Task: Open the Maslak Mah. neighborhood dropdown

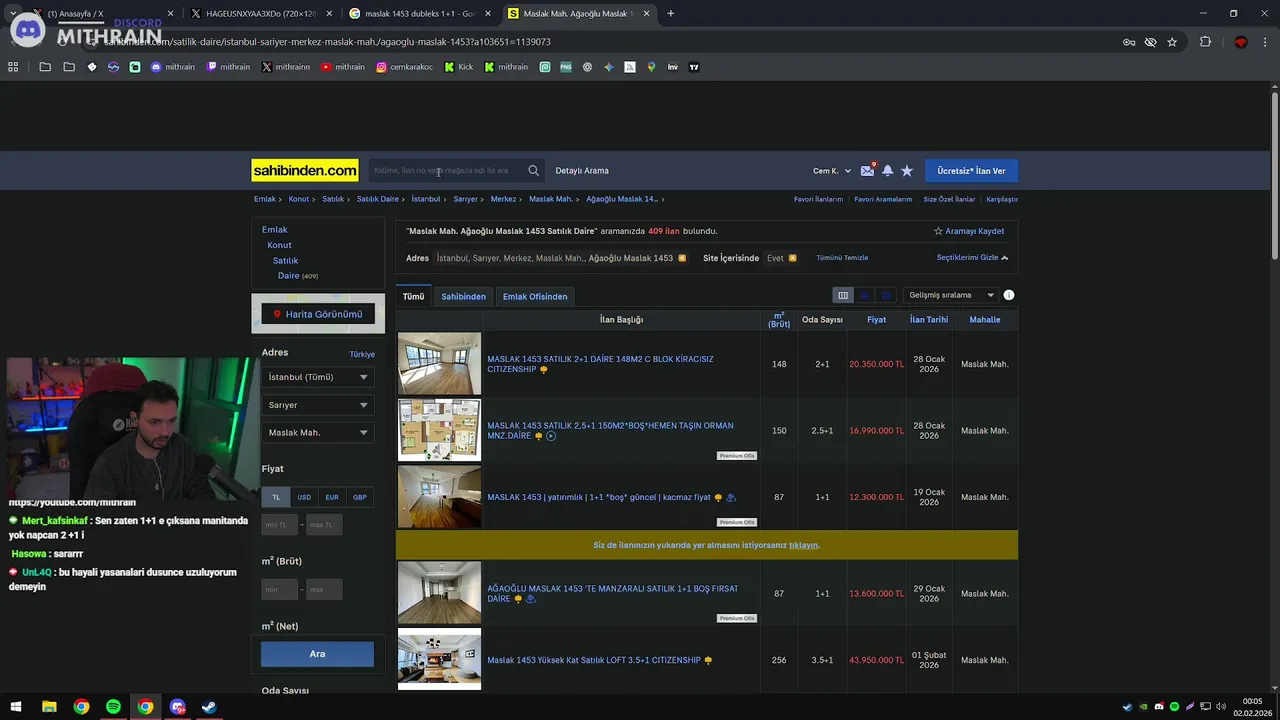Action: point(318,433)
